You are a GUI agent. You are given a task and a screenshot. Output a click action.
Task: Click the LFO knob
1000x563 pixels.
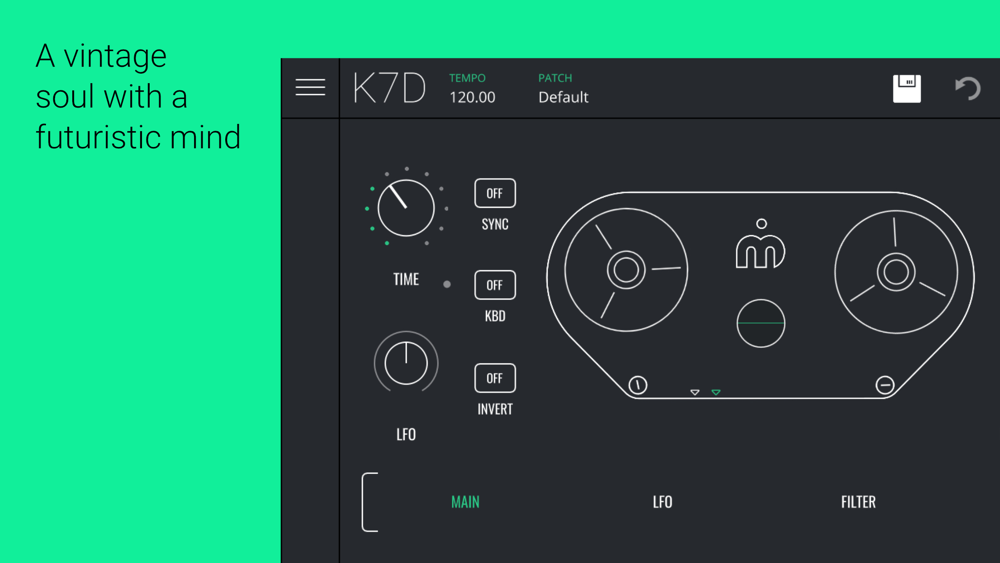[406, 363]
